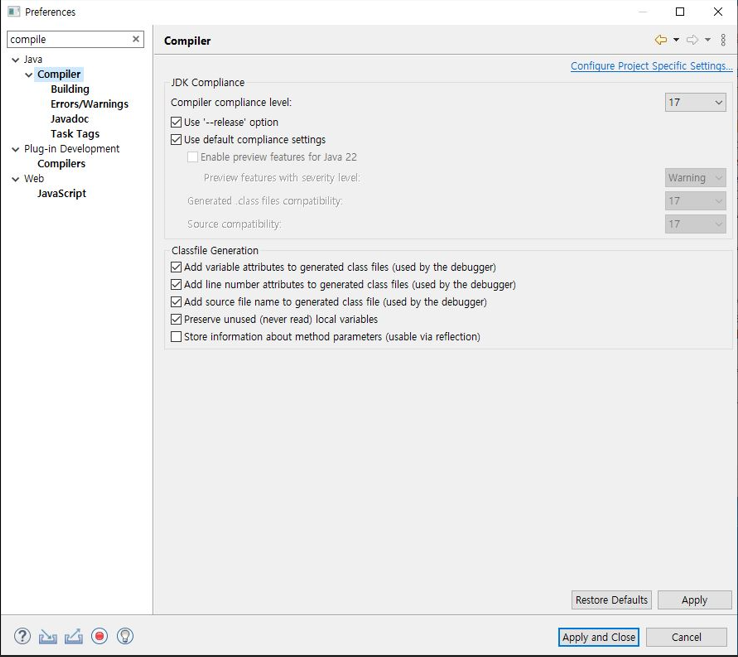
Task: Toggle the Use '--release' option checkbox
Action: 176,122
